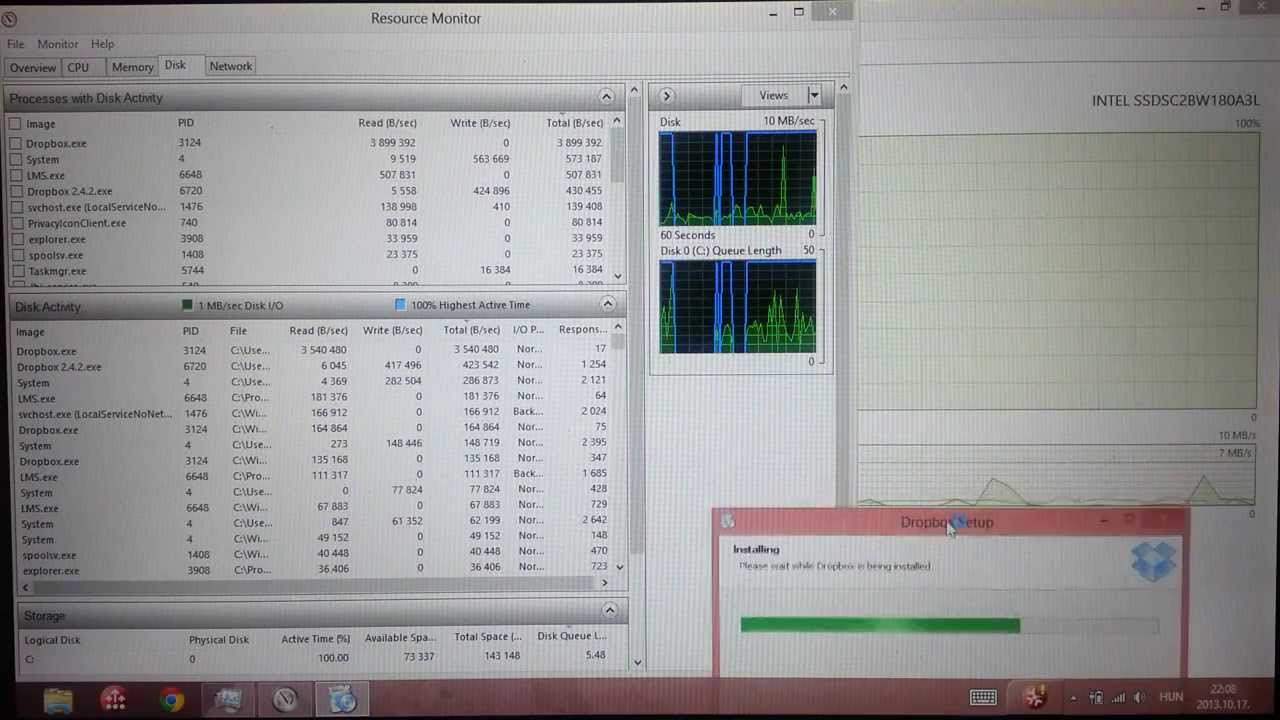Open the on-screen keyboard tray icon
The image size is (1280, 720).
tap(982, 697)
